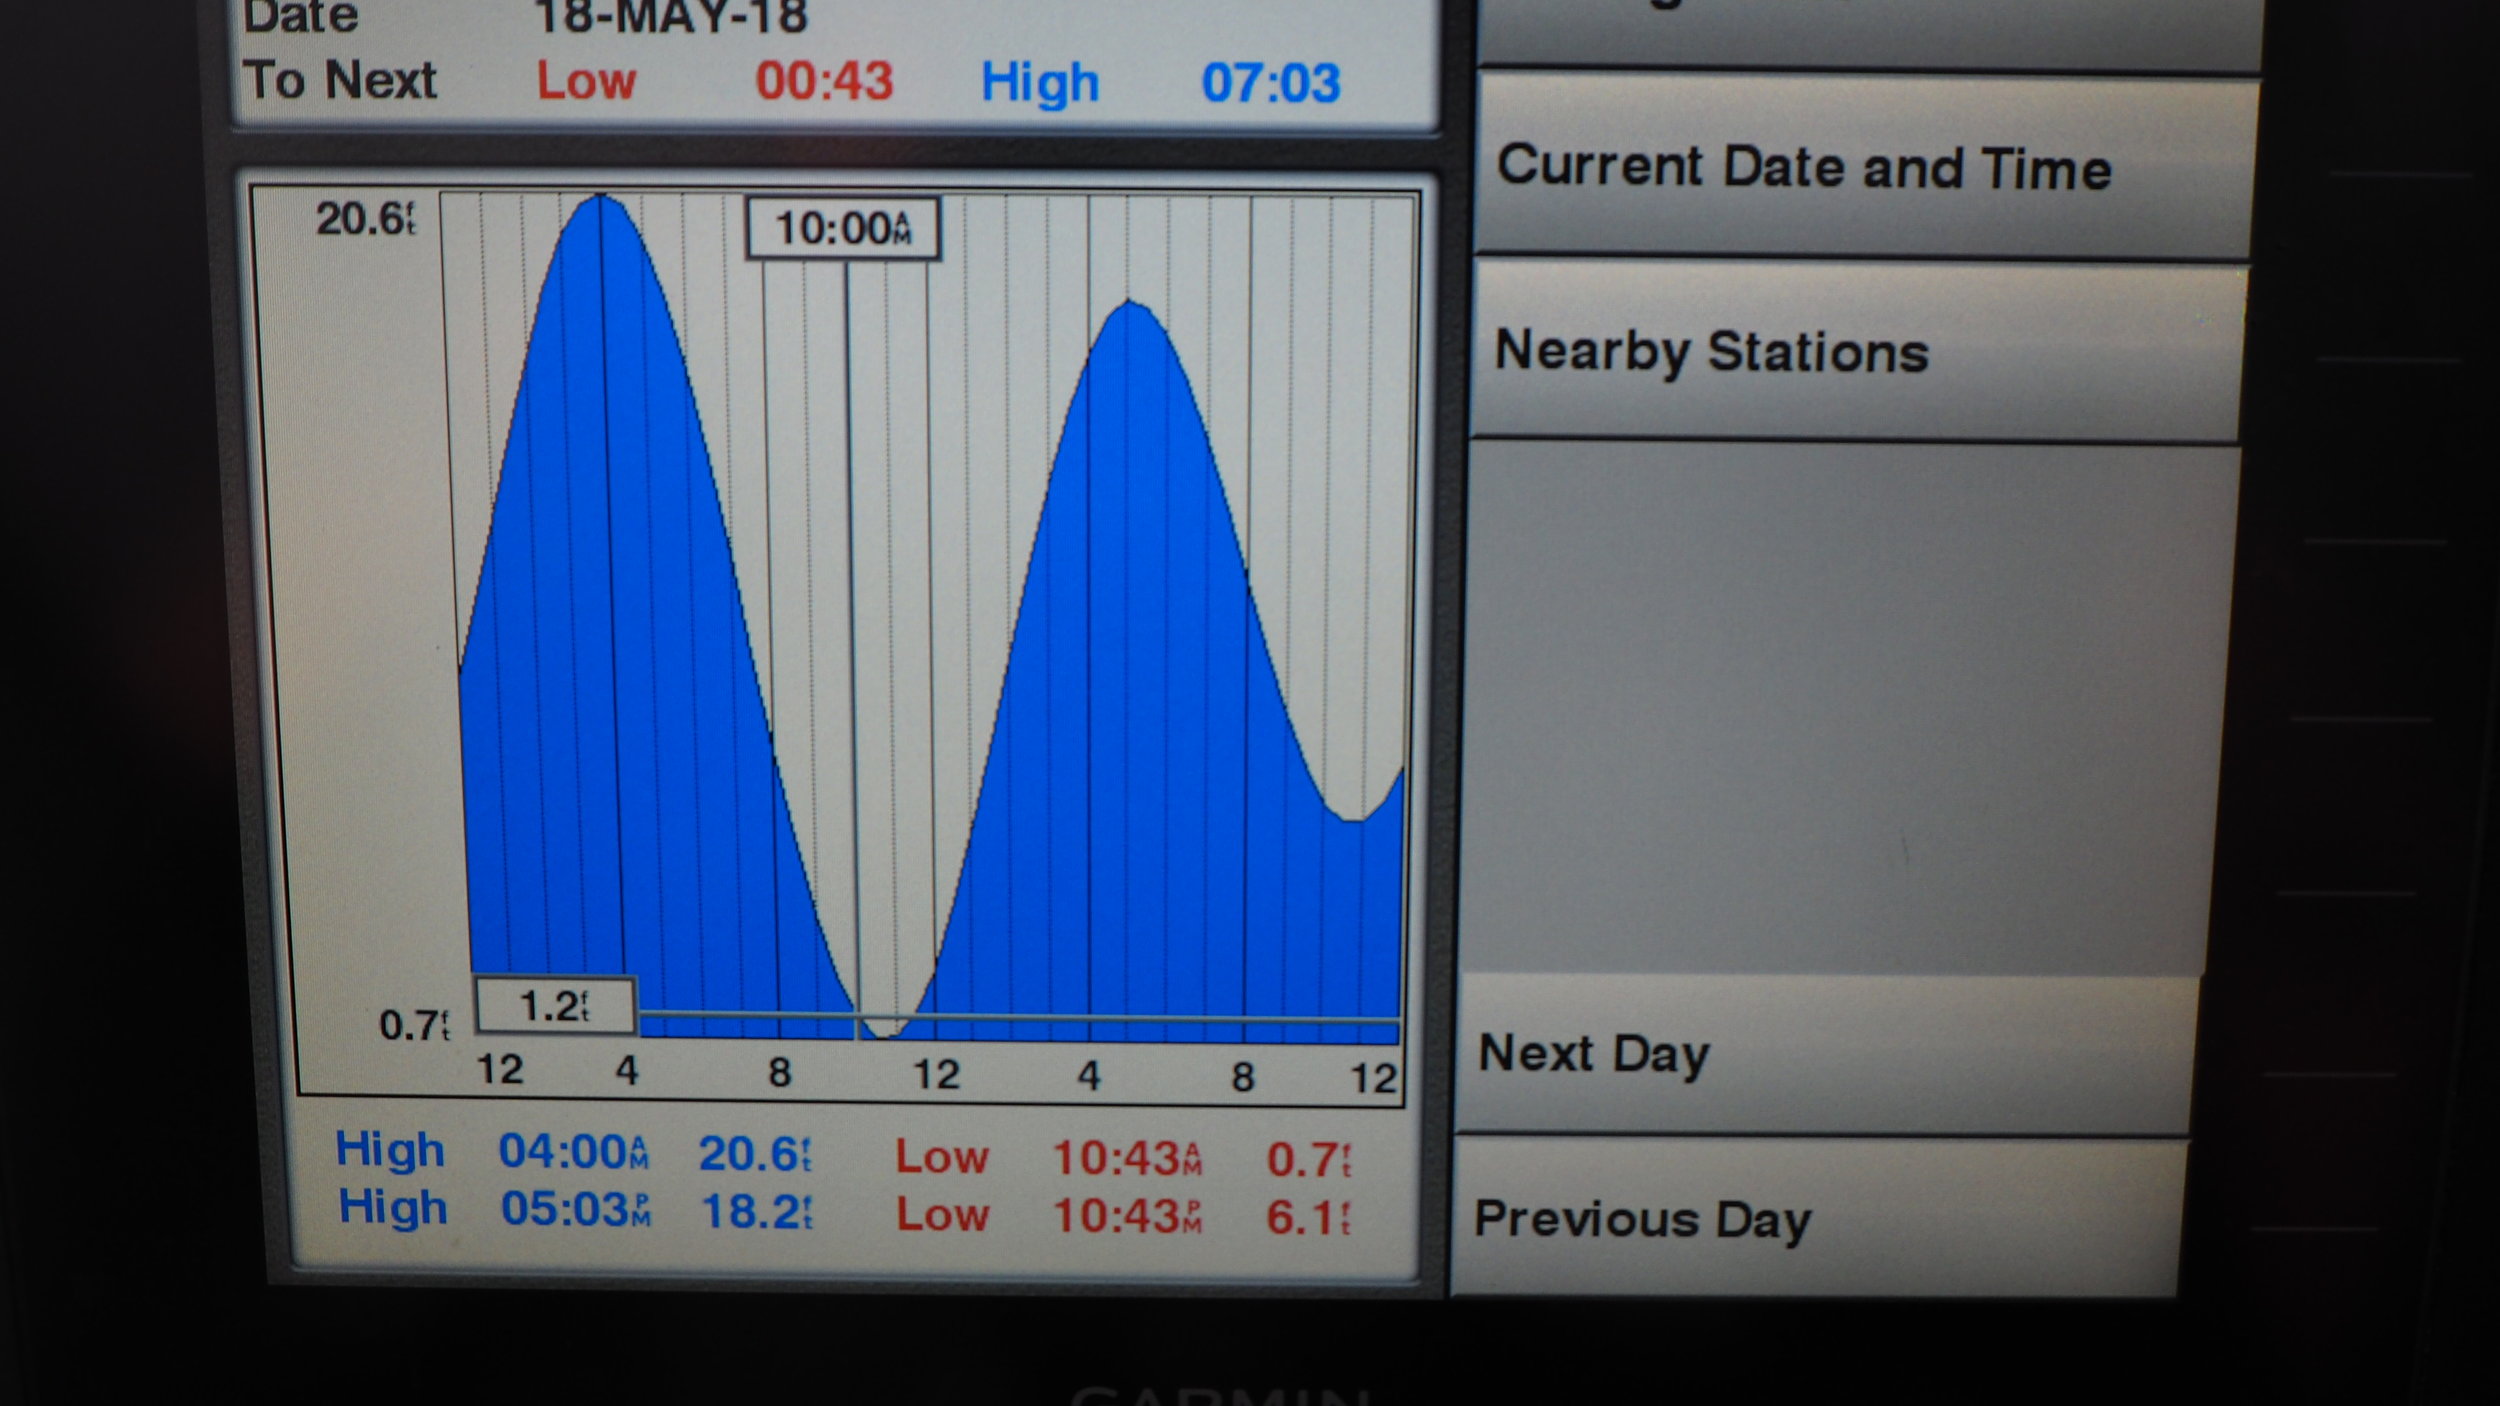Select the red Low label in header
This screenshot has width=2500, height=1406.
(586, 81)
